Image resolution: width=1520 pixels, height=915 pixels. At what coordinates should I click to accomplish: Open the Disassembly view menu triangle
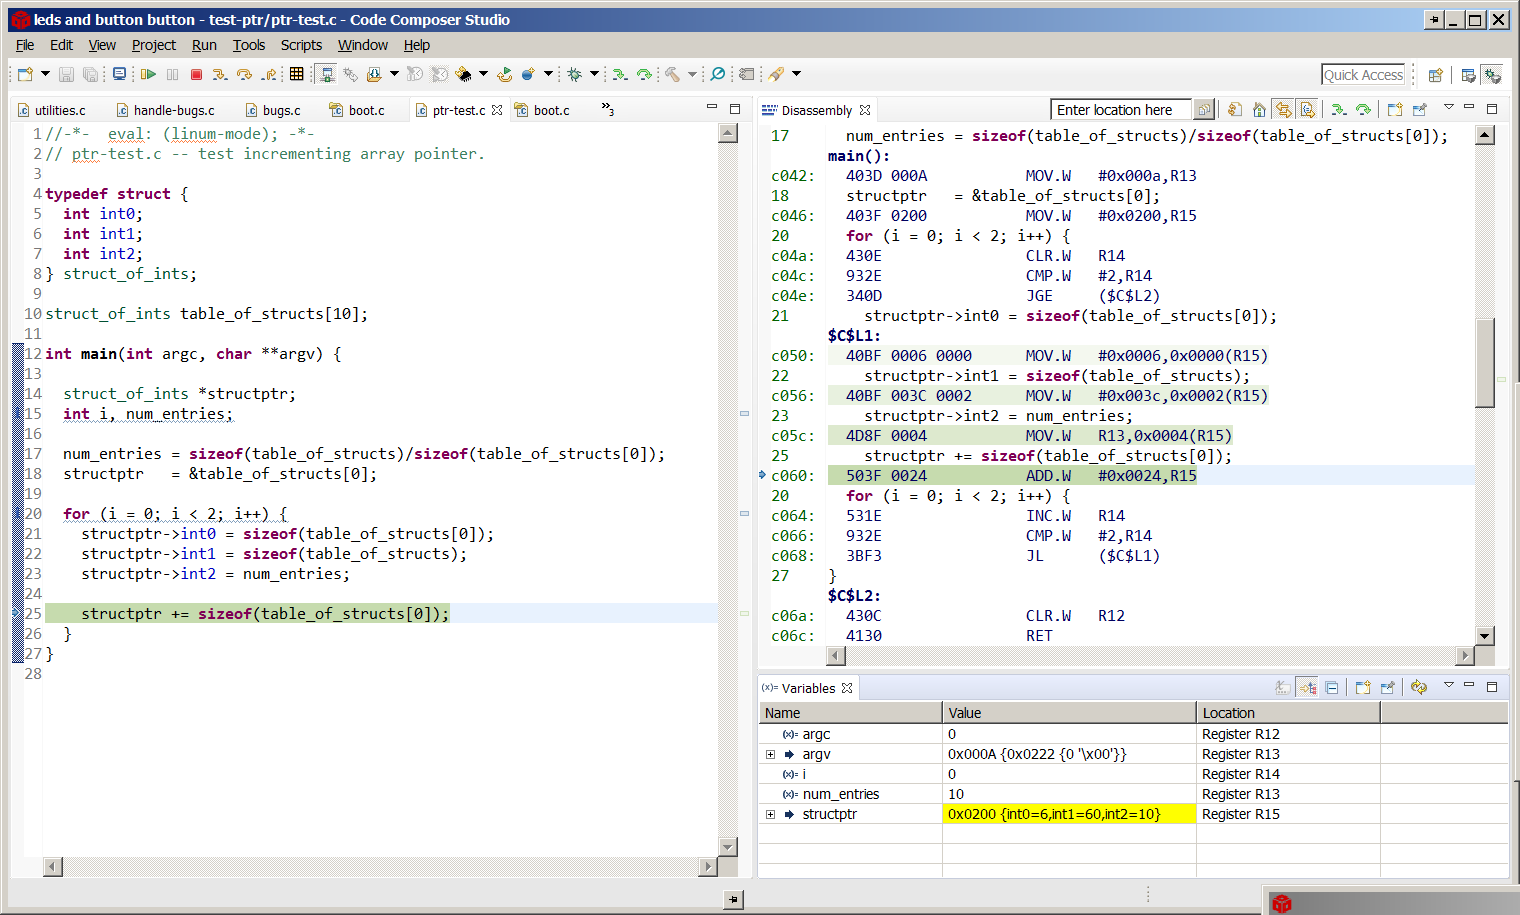coord(1448,108)
